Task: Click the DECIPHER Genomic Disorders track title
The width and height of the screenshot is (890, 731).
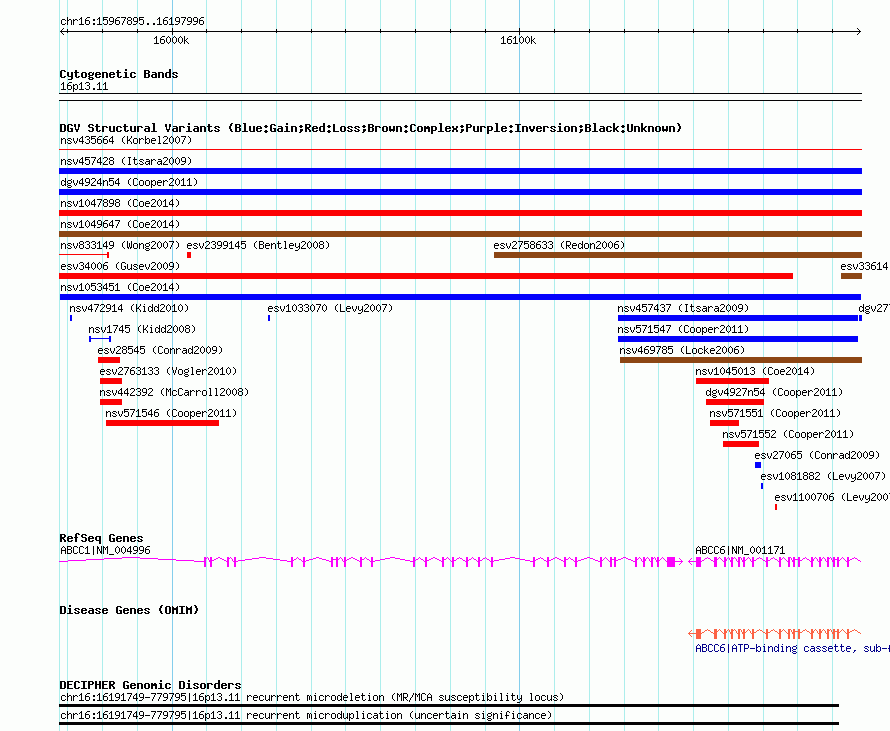Action: [150, 685]
